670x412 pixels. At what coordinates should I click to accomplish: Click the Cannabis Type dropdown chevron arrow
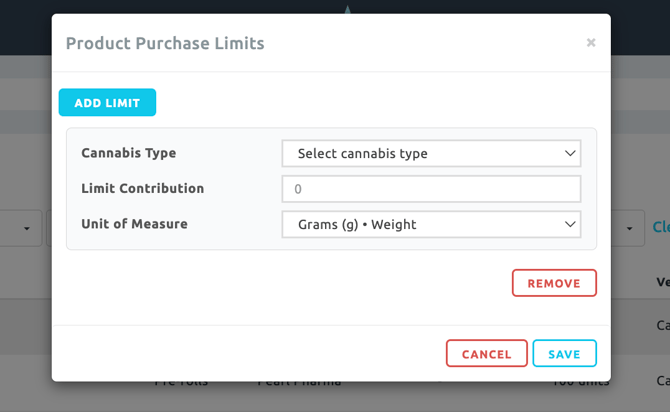[570, 154]
